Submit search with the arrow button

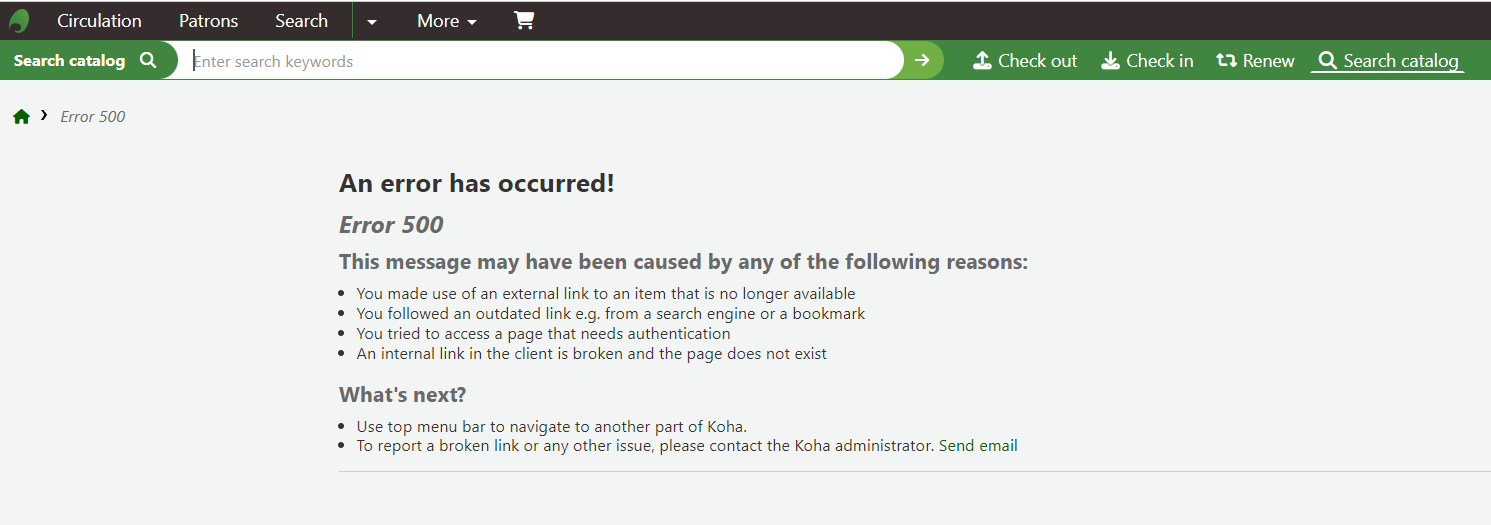(x=922, y=61)
